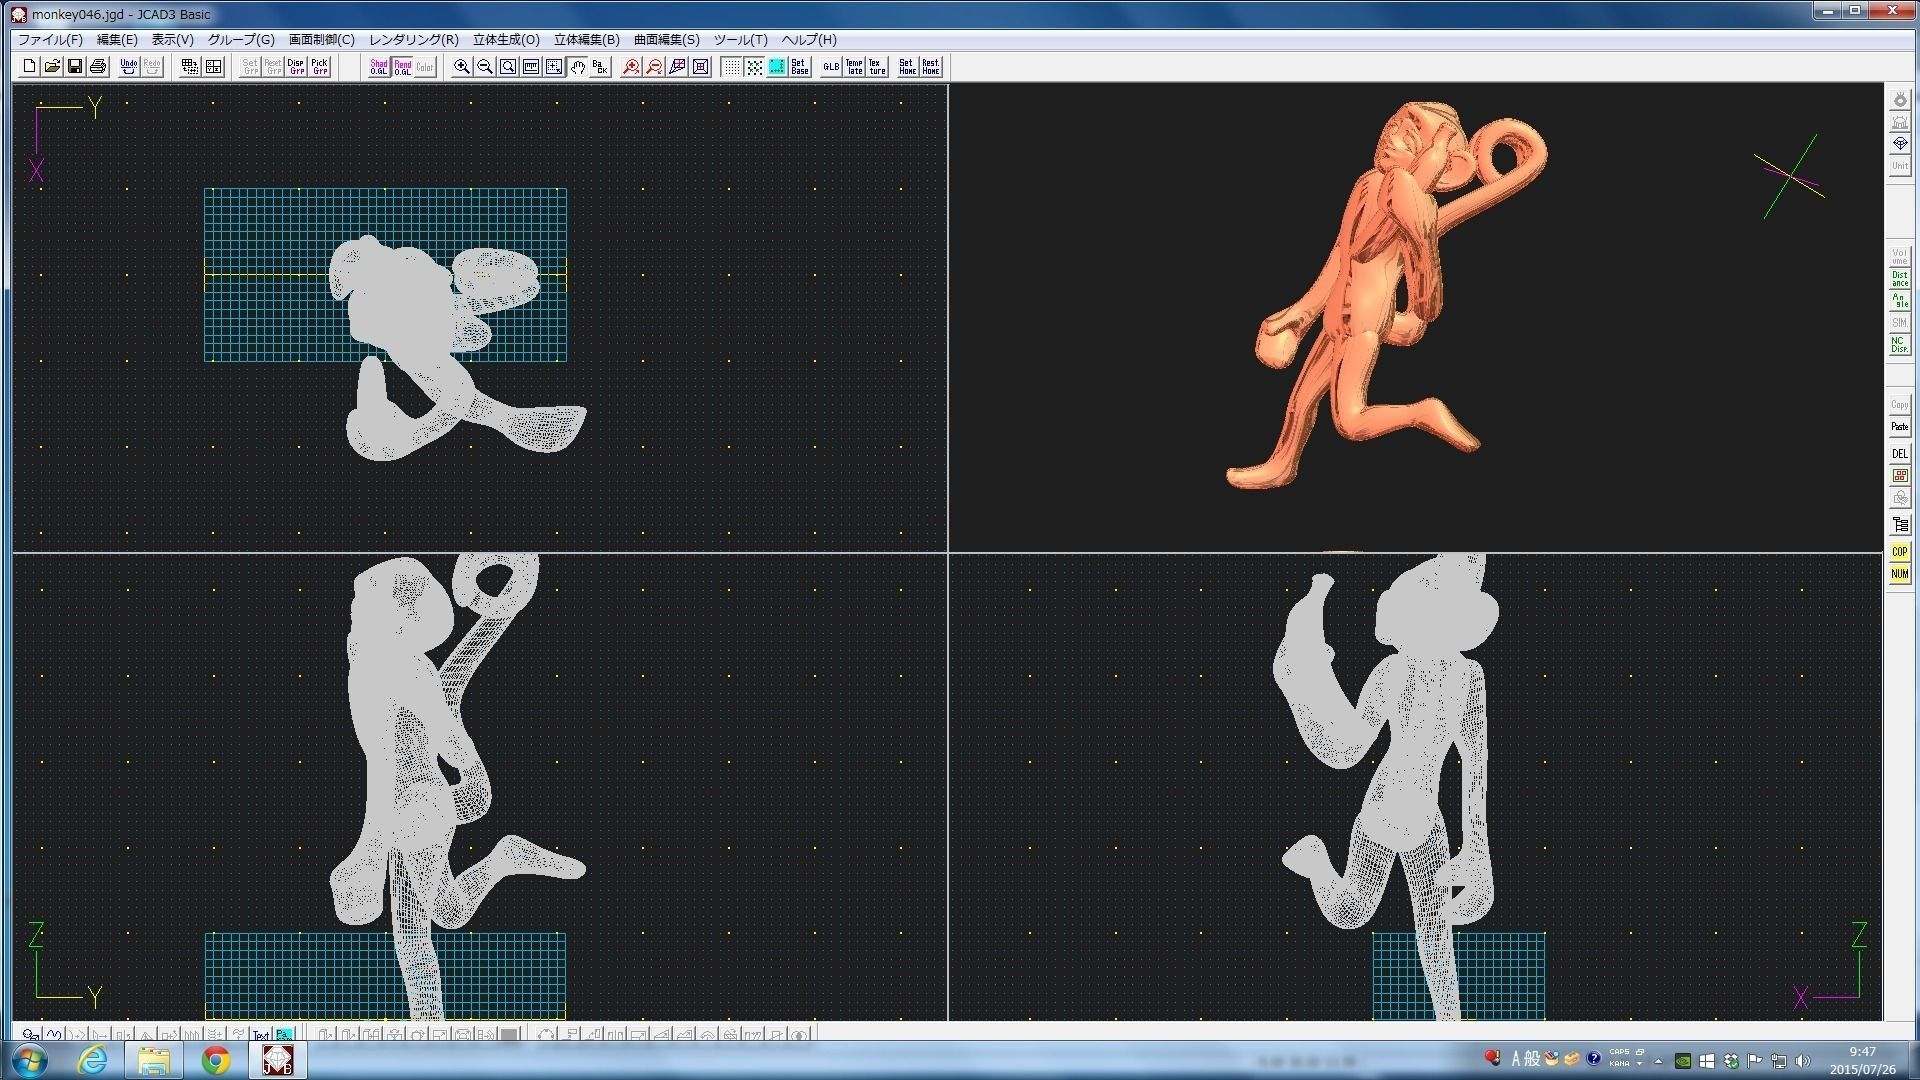Screen dimensions: 1920x1080
Task: Click the Zoom In magnifier icon
Action: point(462,67)
